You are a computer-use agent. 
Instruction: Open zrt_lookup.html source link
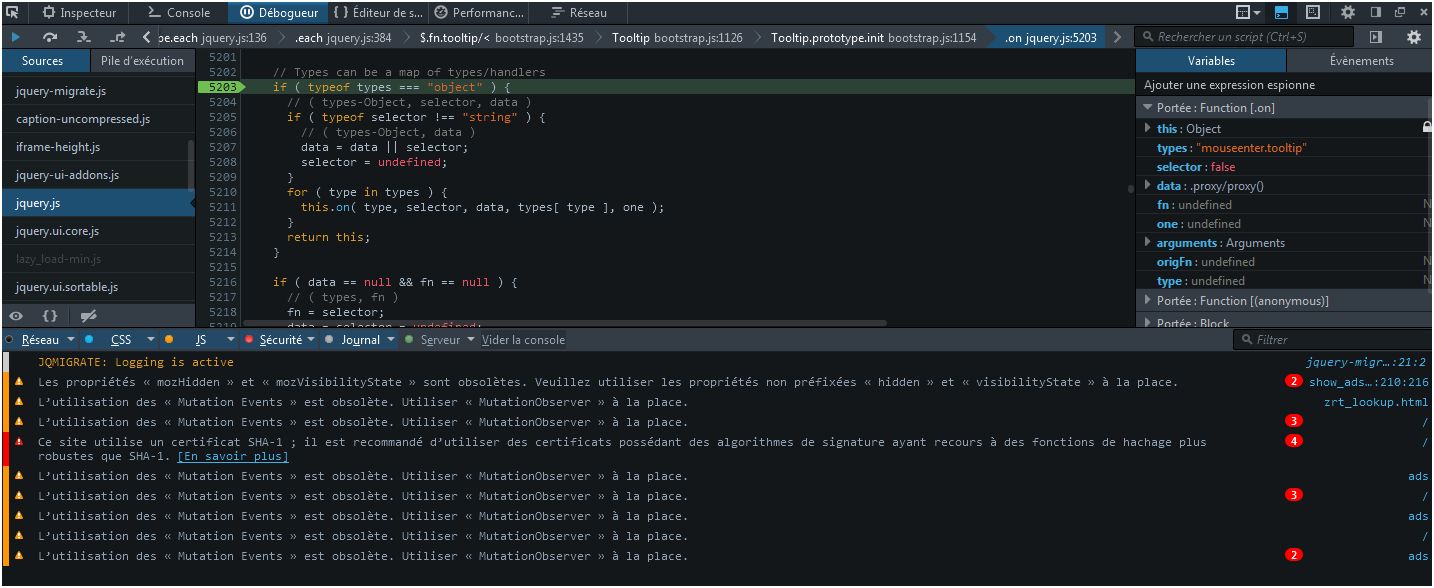(1375, 402)
